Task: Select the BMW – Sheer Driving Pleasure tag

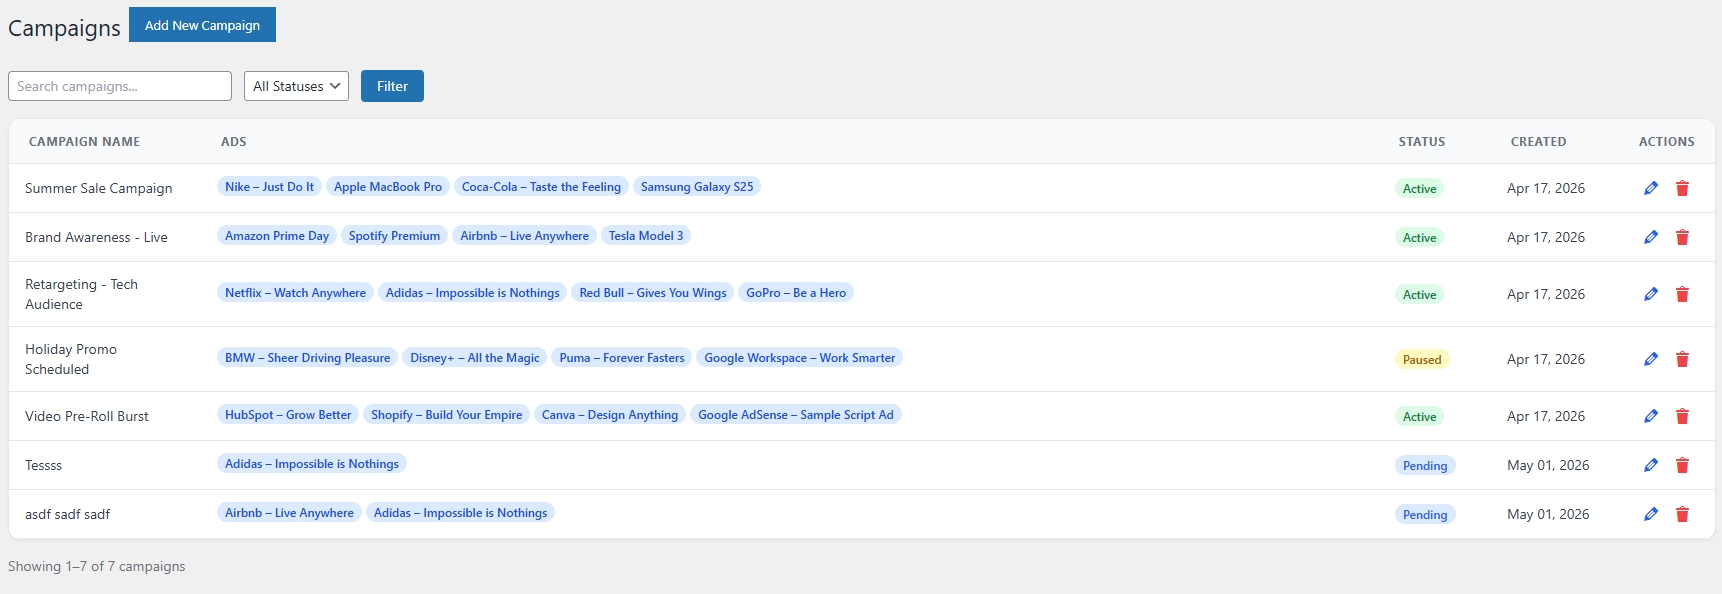Action: (307, 358)
